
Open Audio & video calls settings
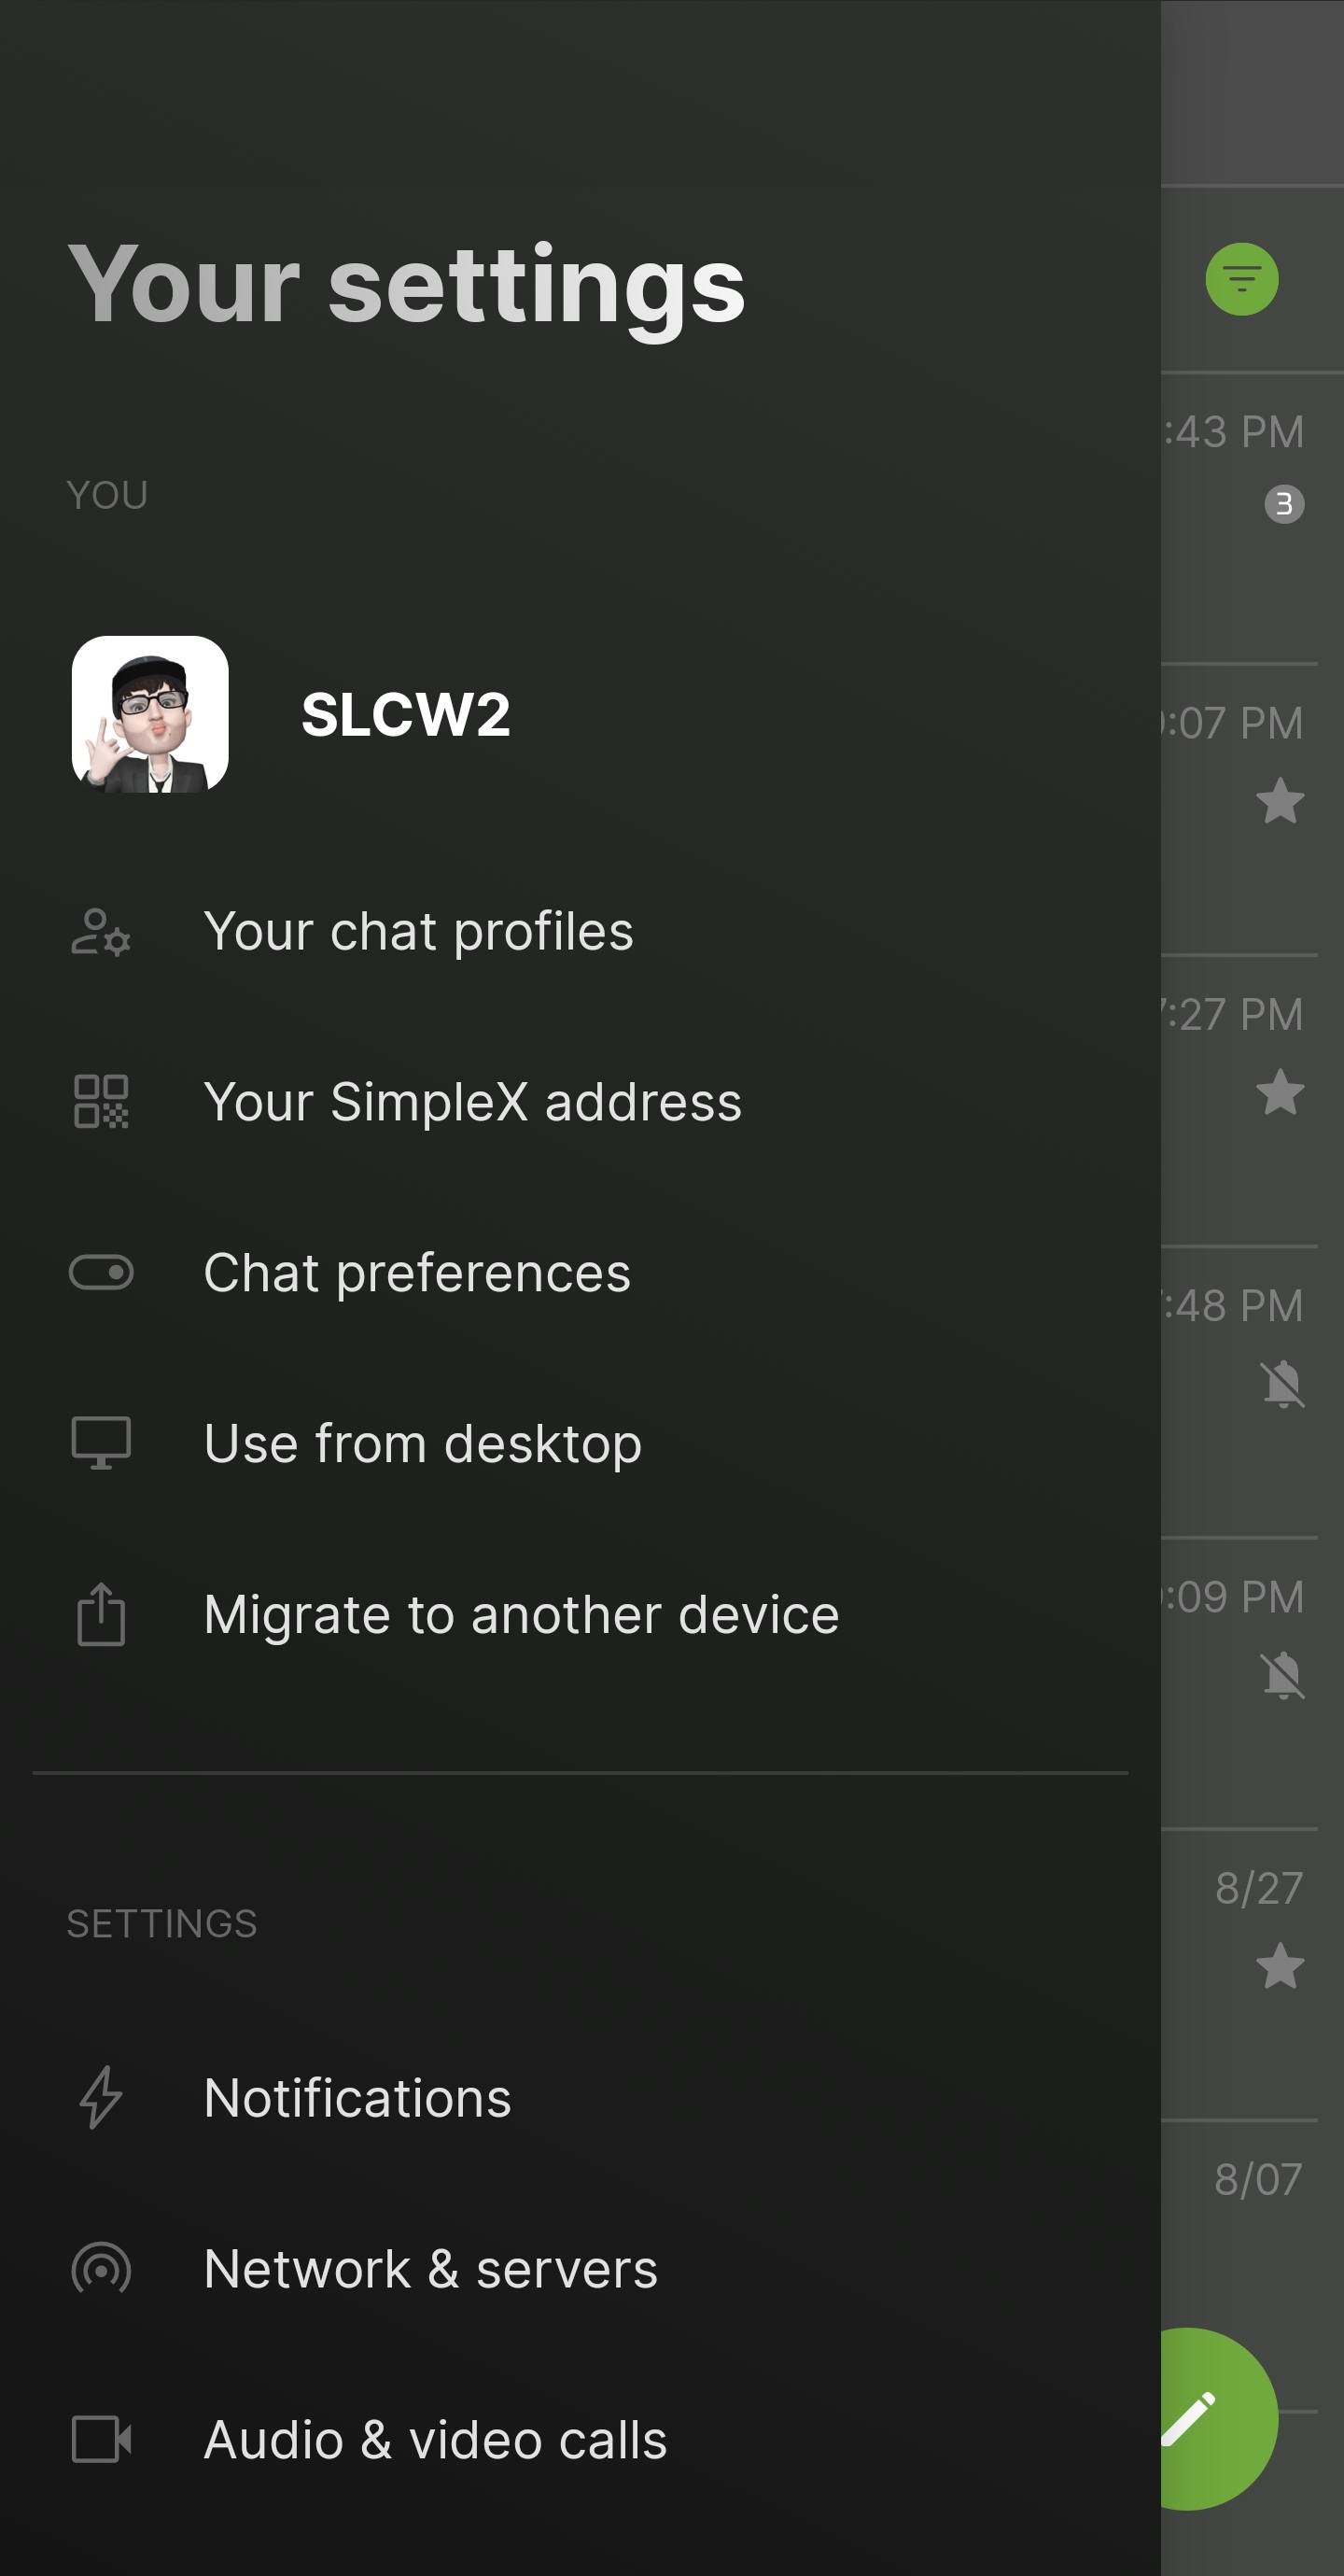(435, 2439)
